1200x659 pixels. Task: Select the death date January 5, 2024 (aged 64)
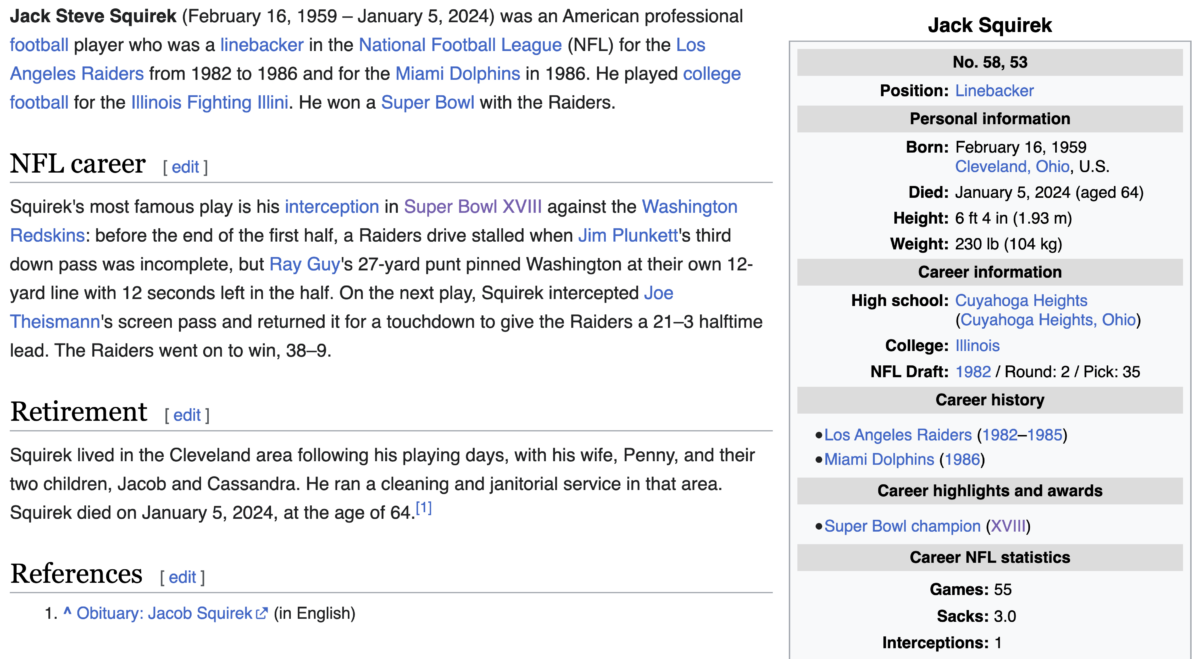[1049, 193]
